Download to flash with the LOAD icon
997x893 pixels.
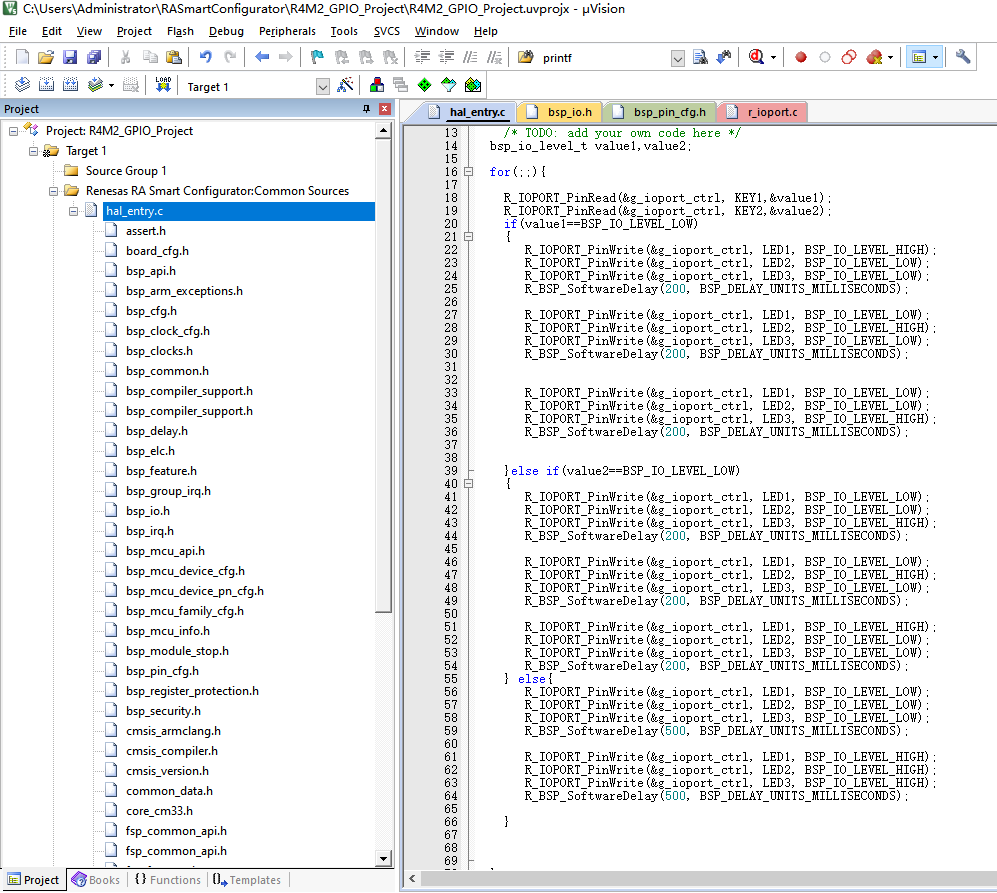click(x=163, y=85)
